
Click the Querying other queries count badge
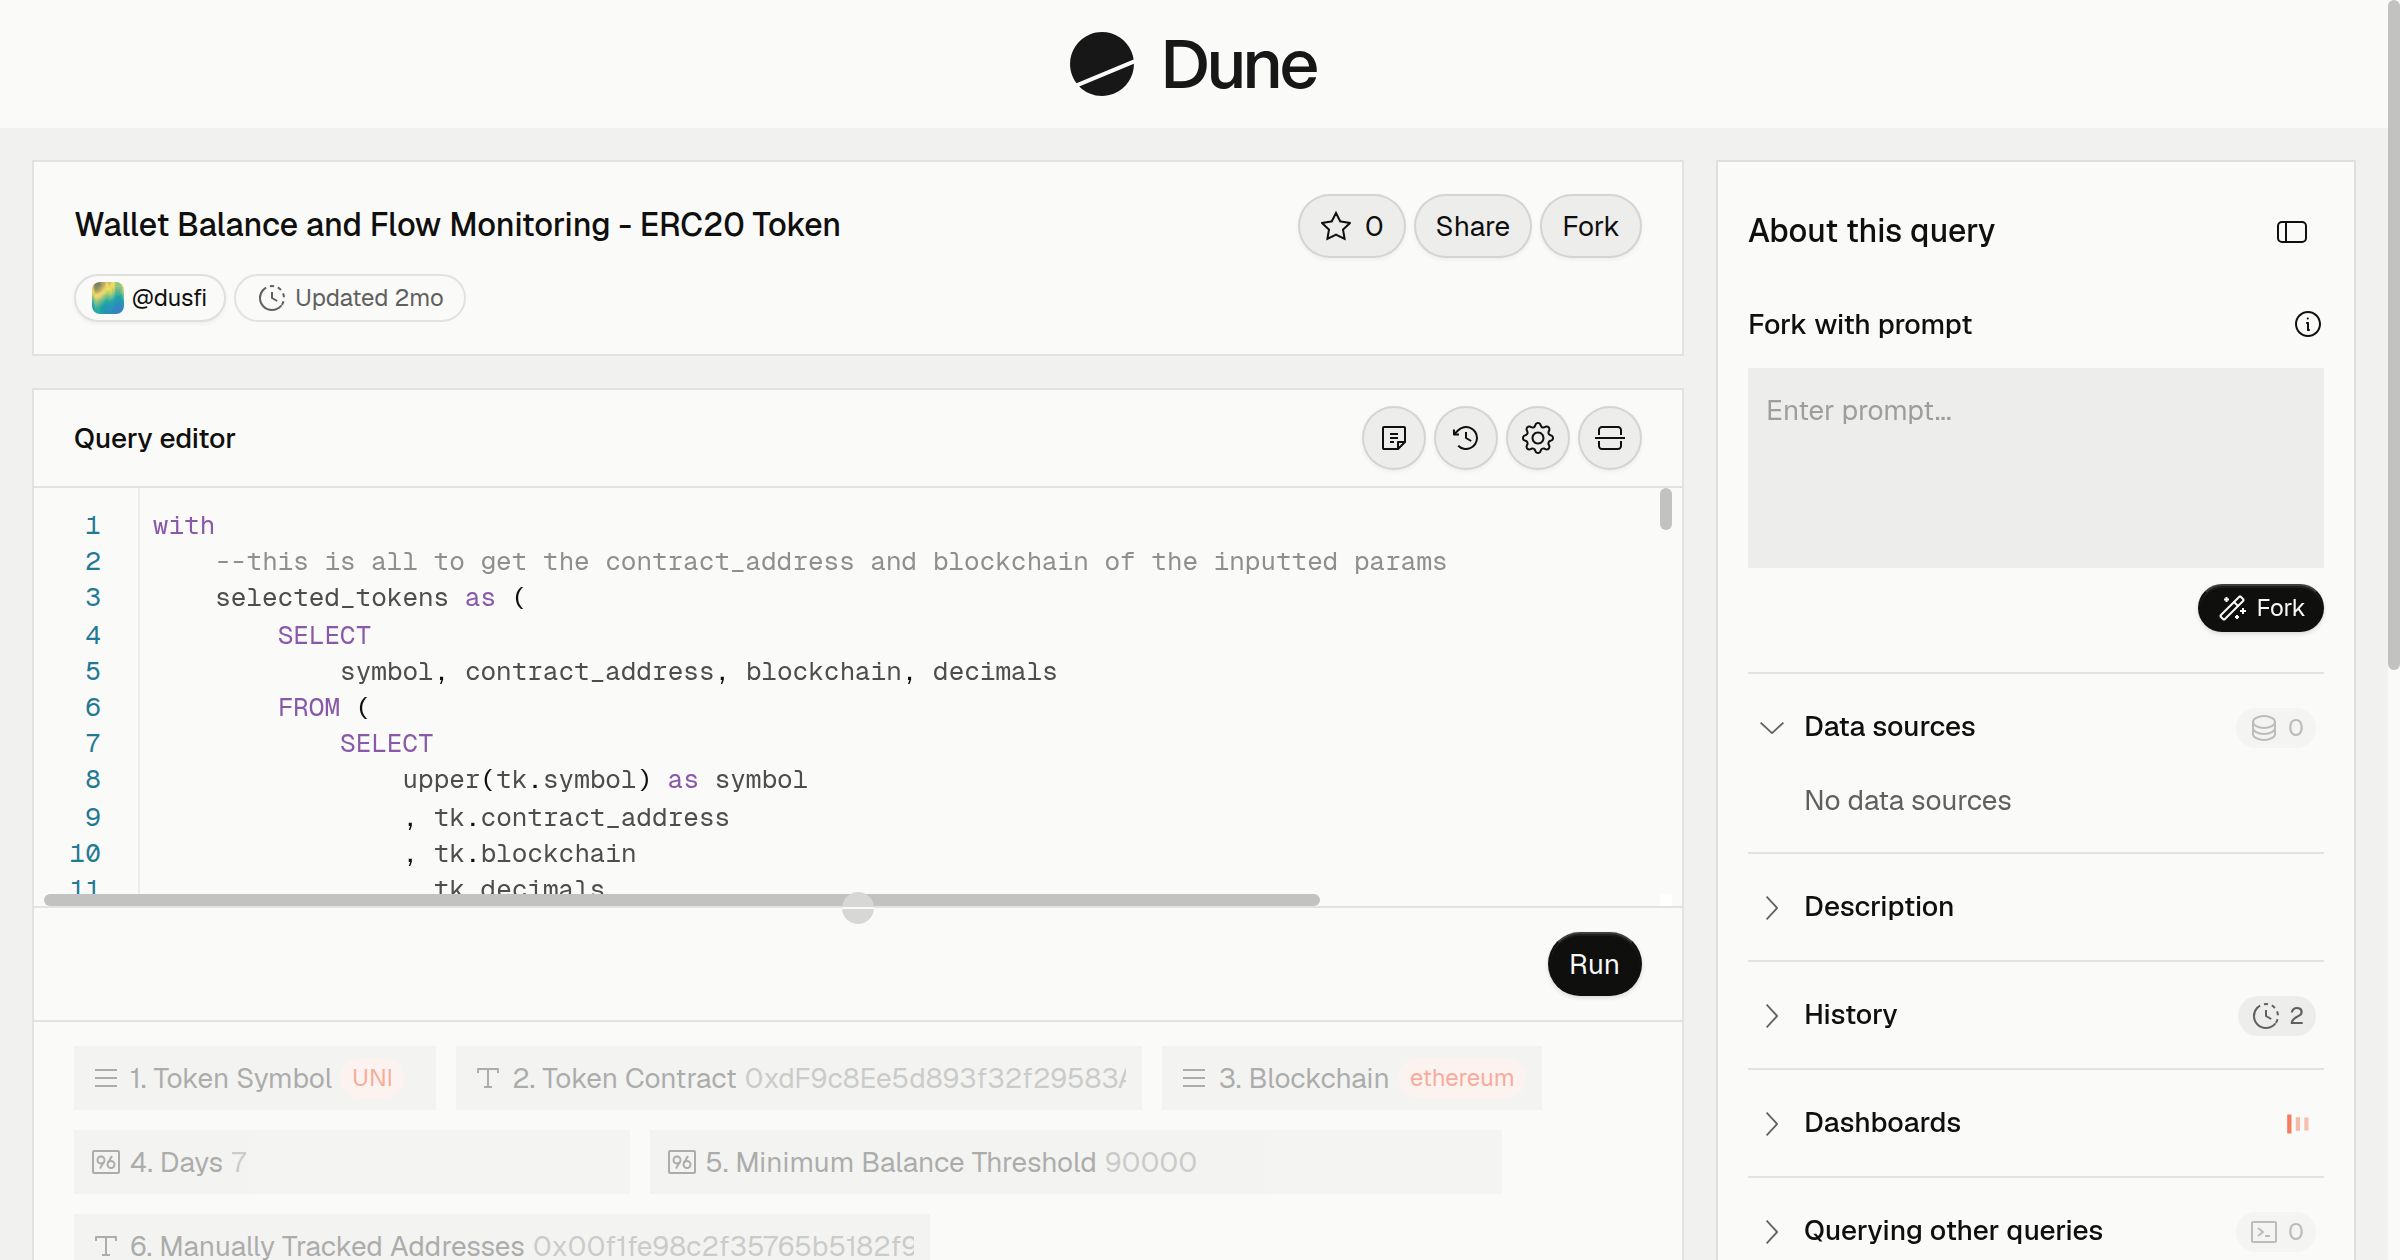pyautogui.click(x=2276, y=1231)
